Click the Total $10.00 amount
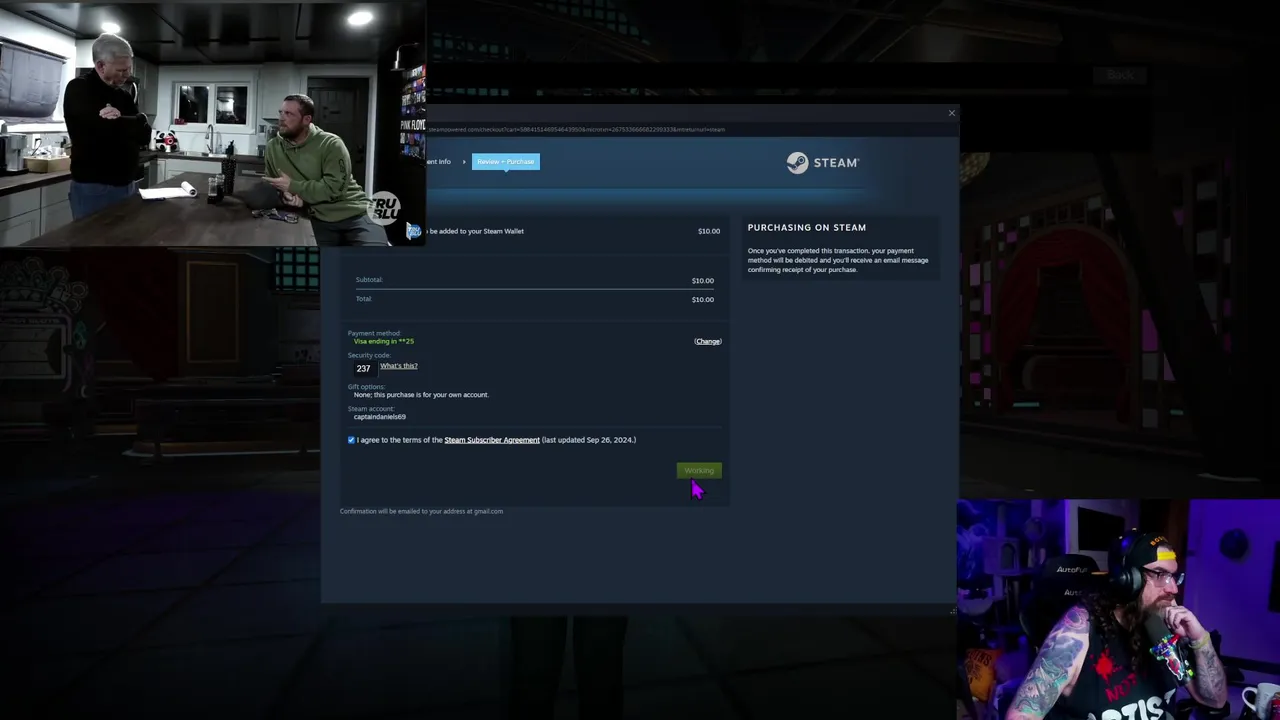1280x720 pixels. 703,300
